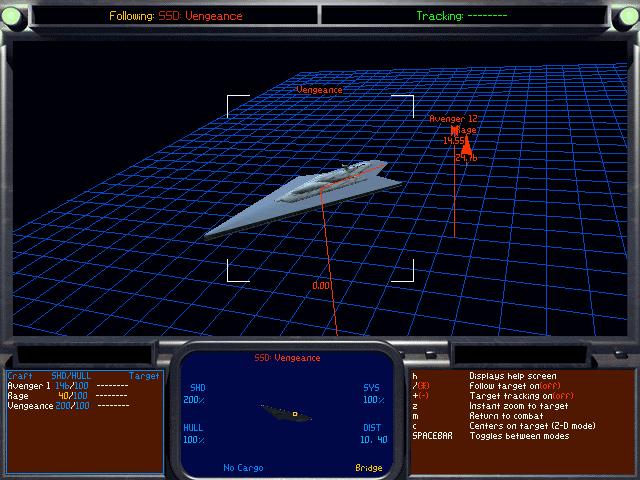Screen dimensions: 640x480
Task: Click the yellow bridge marker on silhouette
Action: [x=295, y=412]
